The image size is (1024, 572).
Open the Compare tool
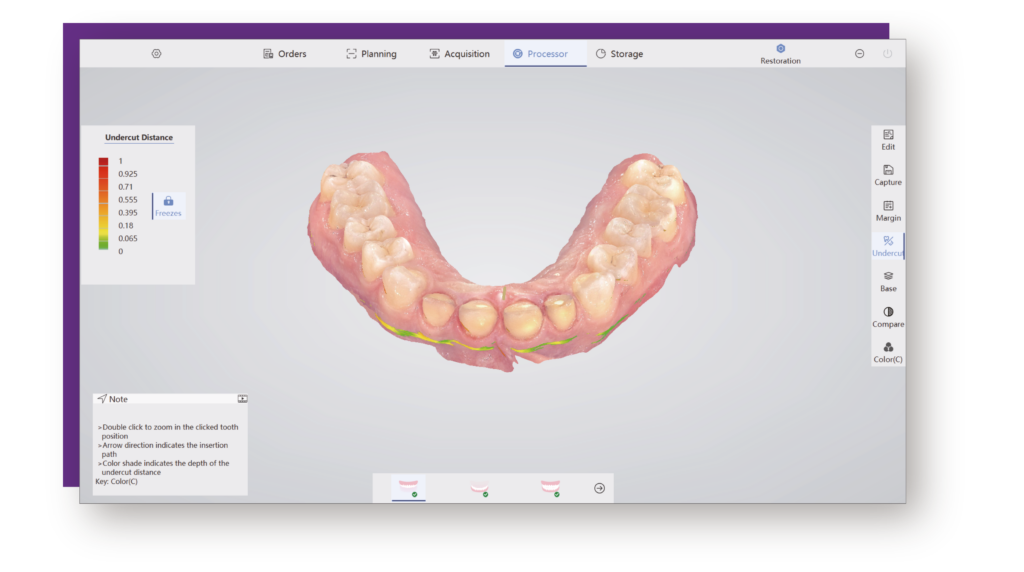tap(888, 317)
